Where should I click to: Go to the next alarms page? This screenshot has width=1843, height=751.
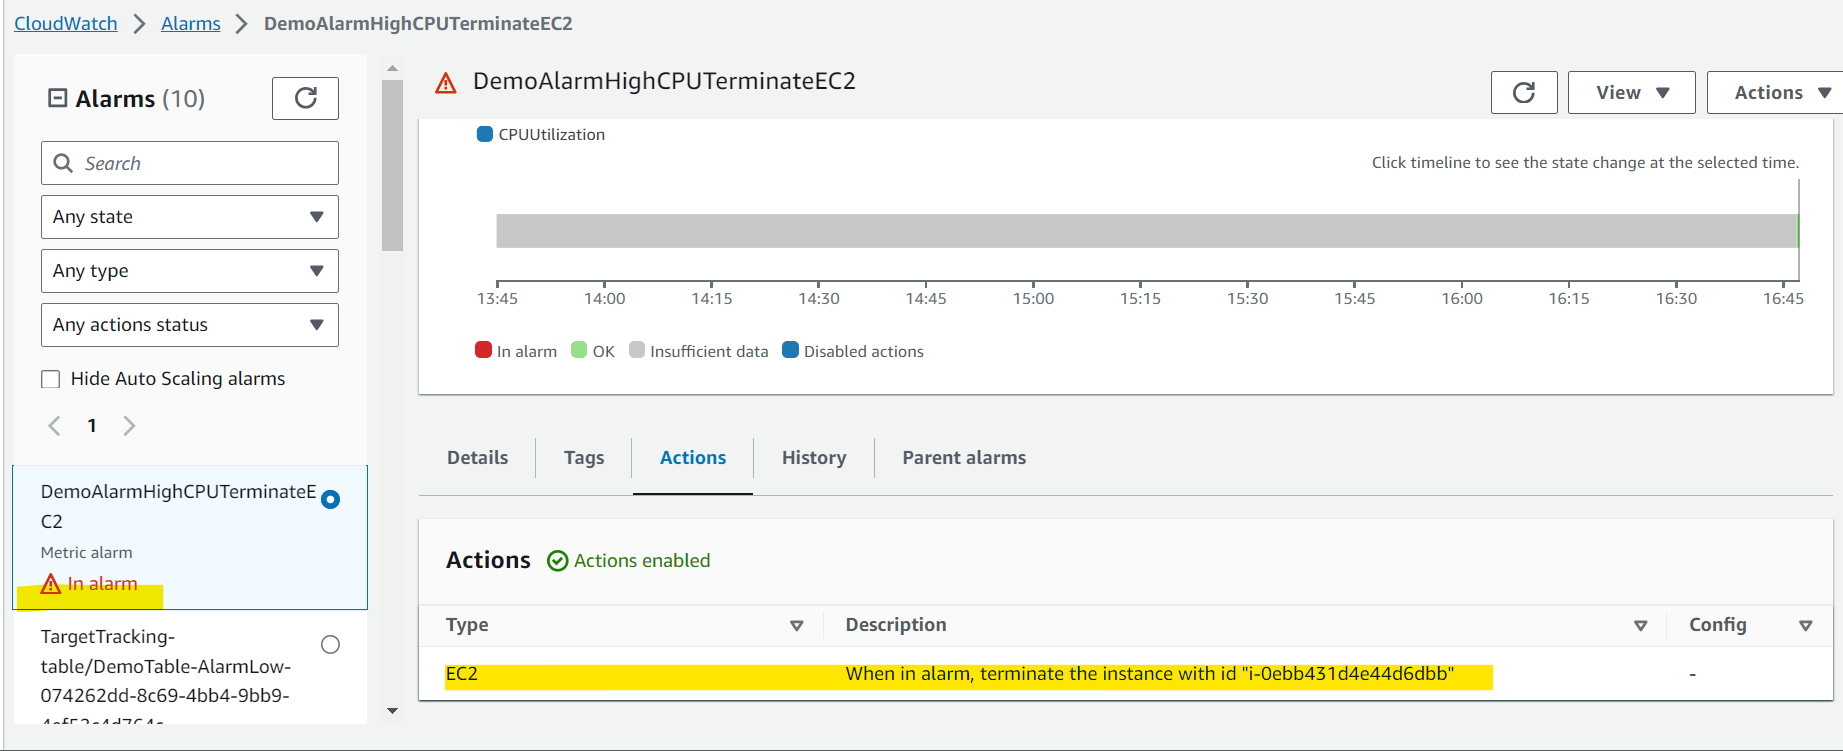tap(129, 426)
